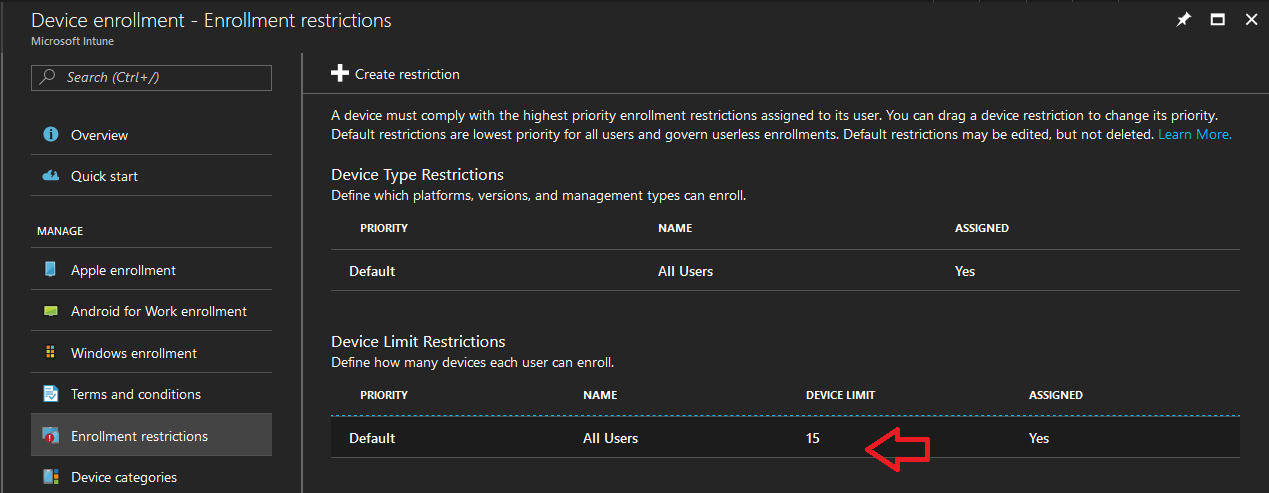Click the Overview info icon
The height and width of the screenshot is (493, 1269).
pos(51,134)
